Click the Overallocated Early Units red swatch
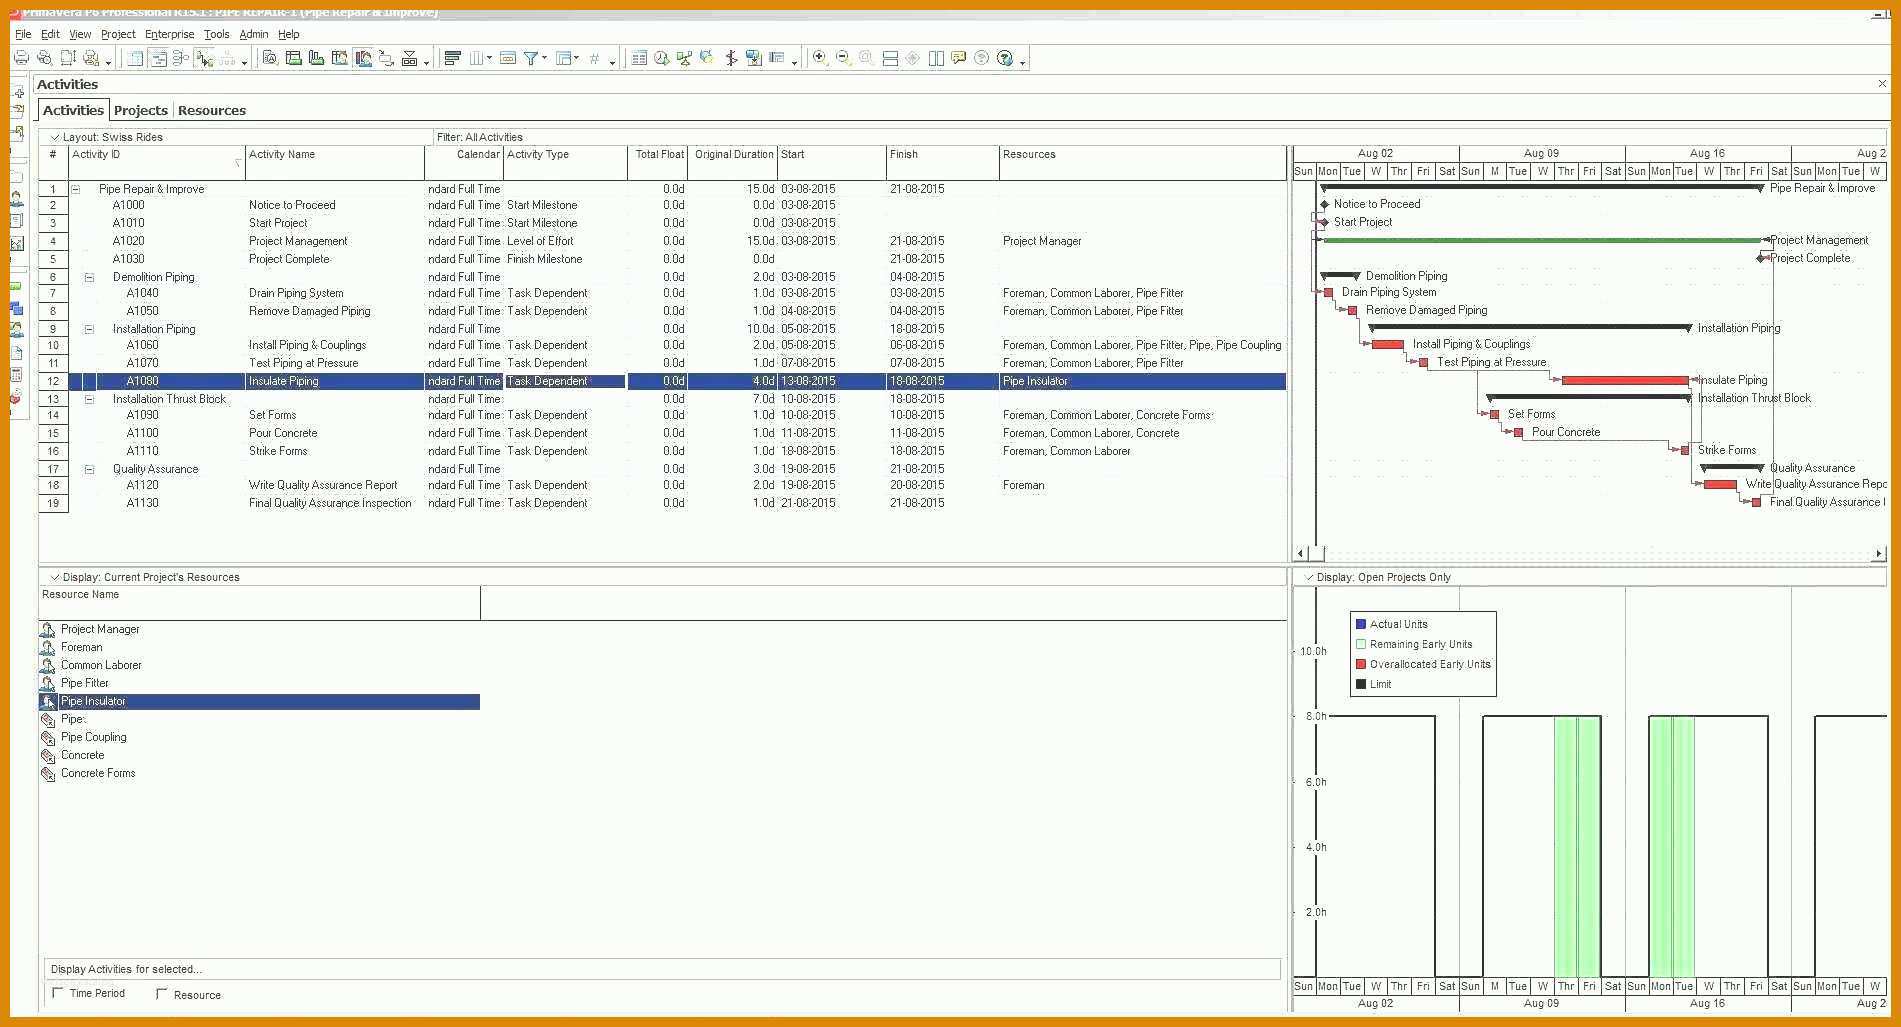 pyautogui.click(x=1360, y=664)
